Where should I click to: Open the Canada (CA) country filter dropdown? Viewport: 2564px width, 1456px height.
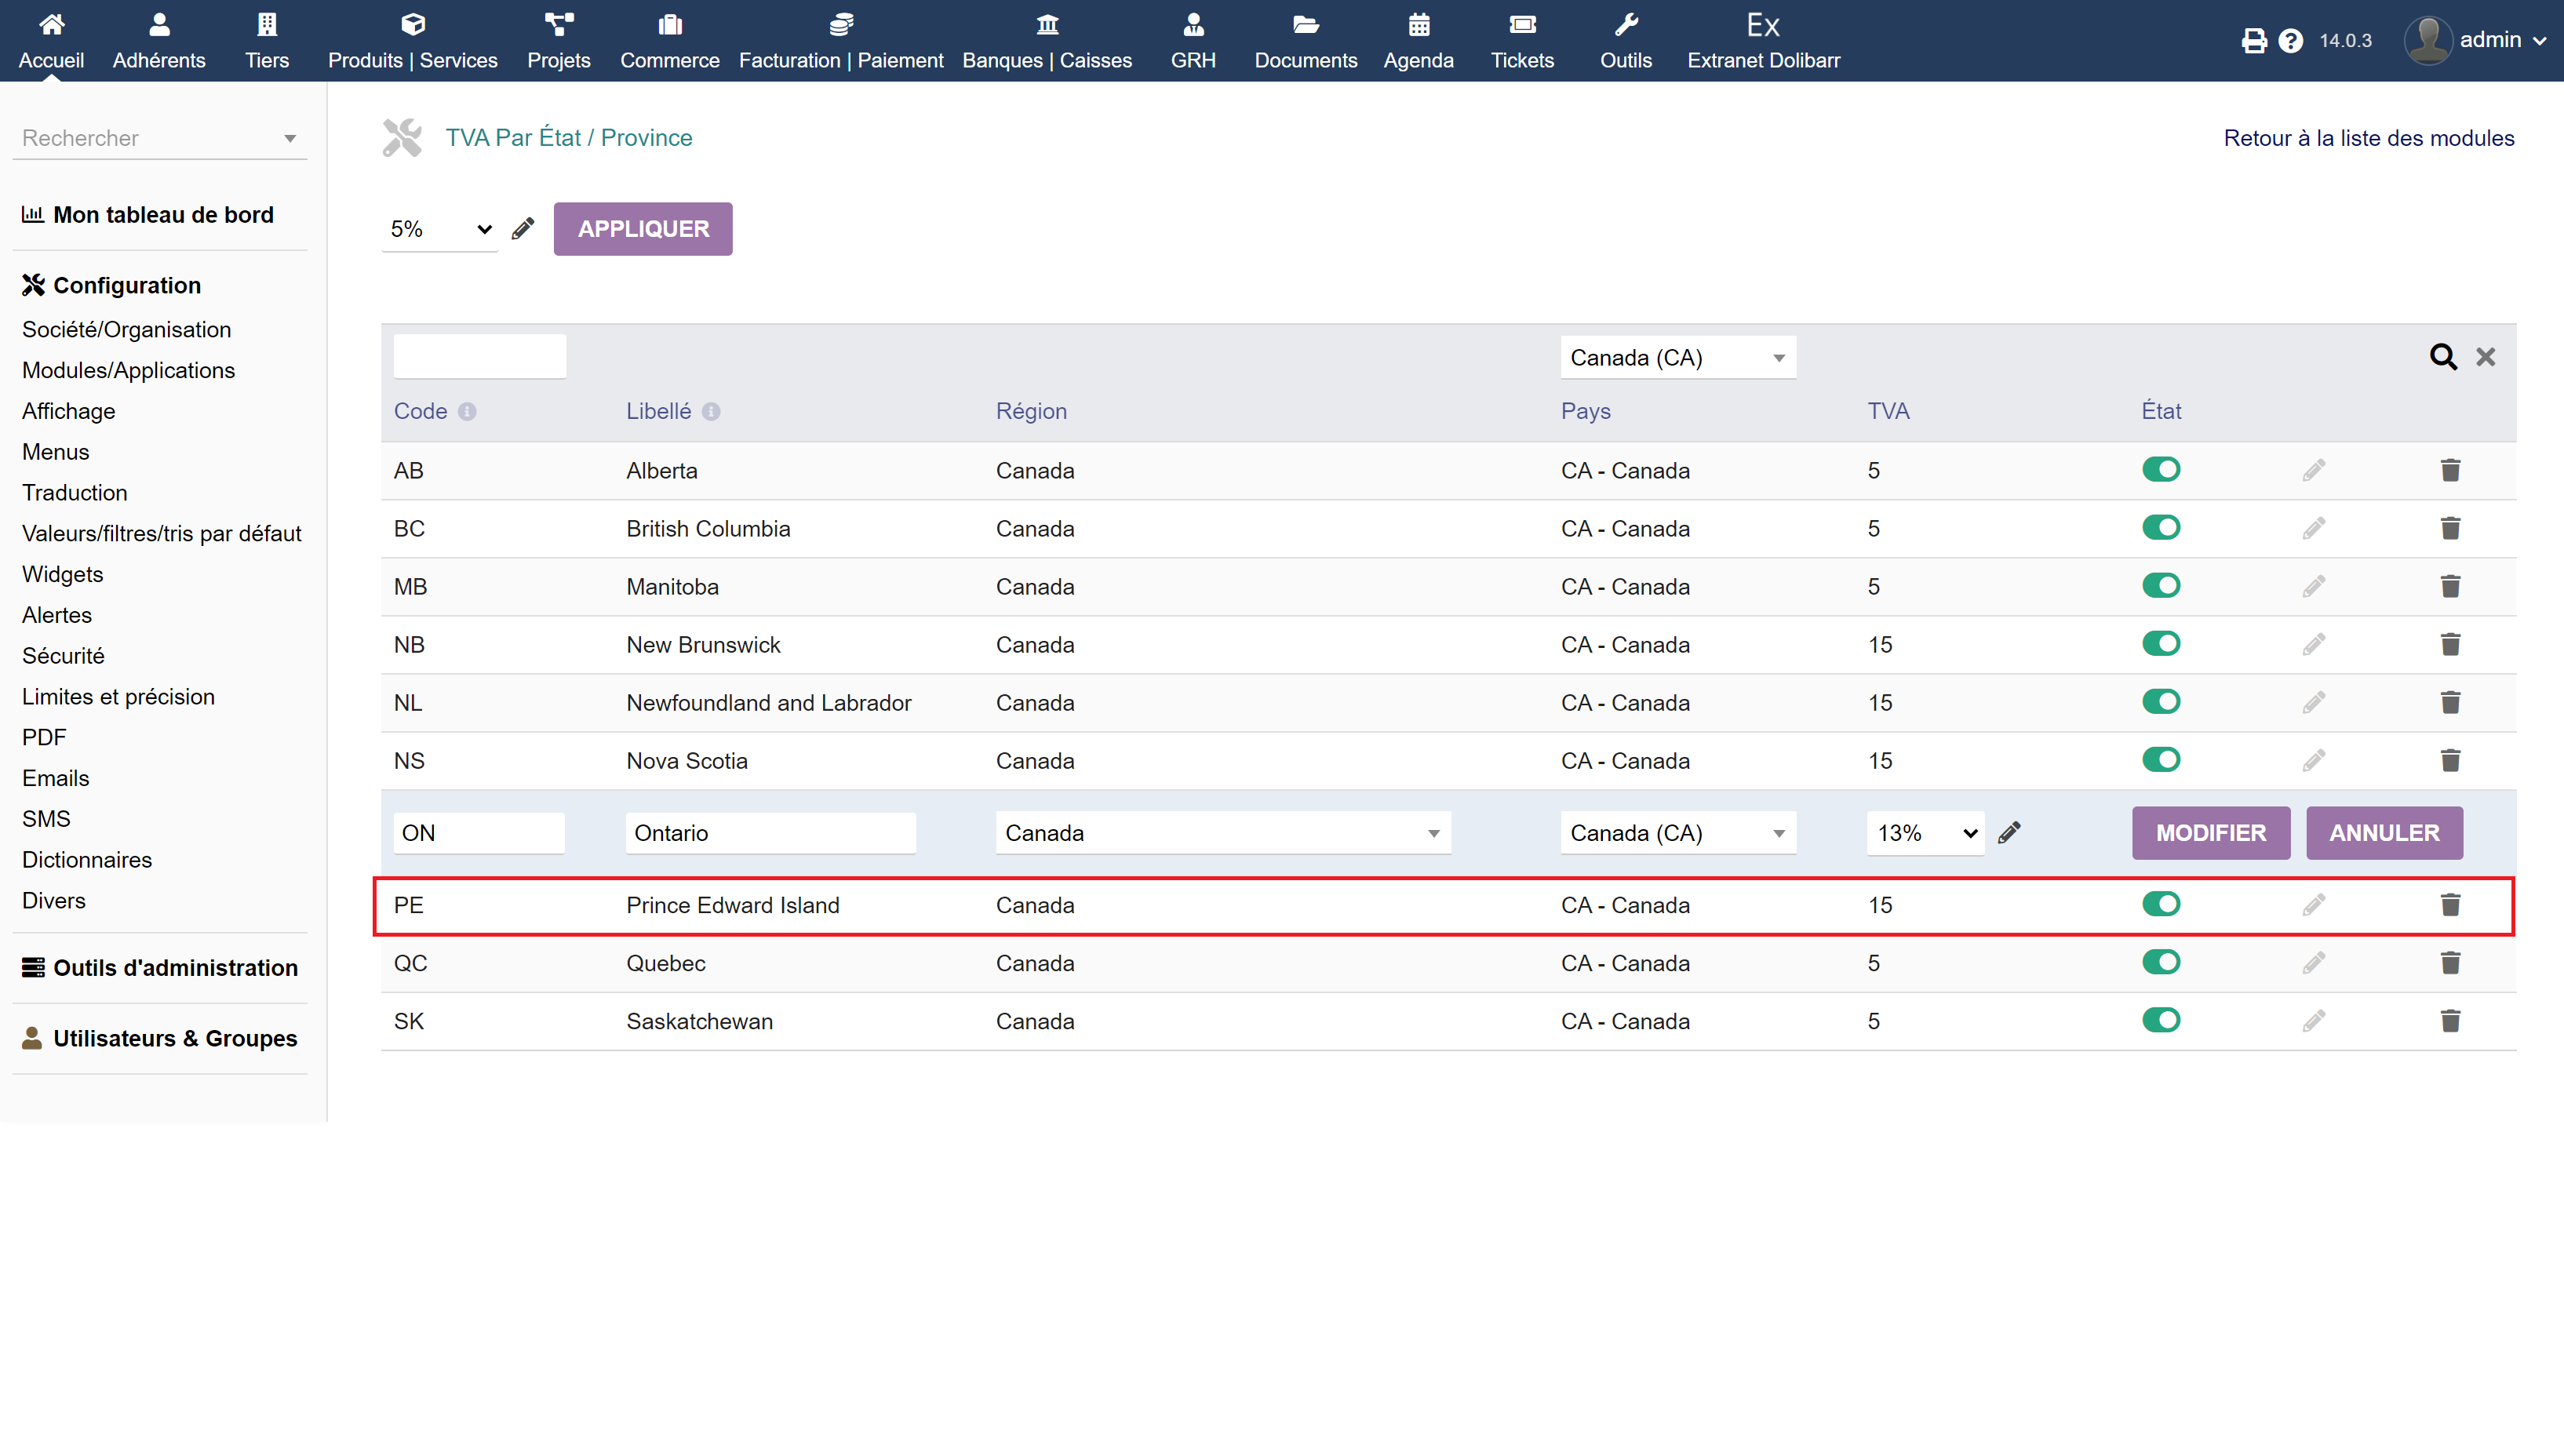(1677, 358)
